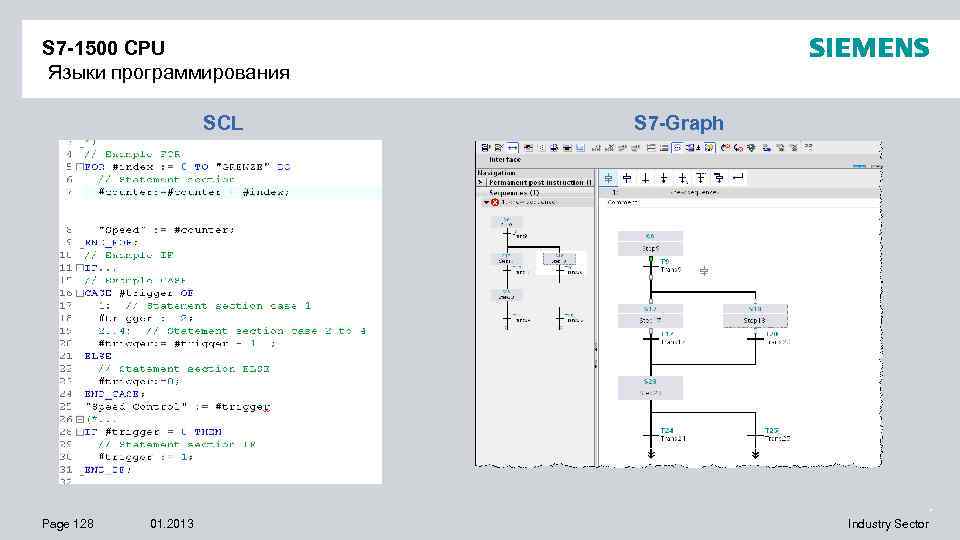Click the END_IF; line
This screenshot has width=960, height=540.
(108, 470)
